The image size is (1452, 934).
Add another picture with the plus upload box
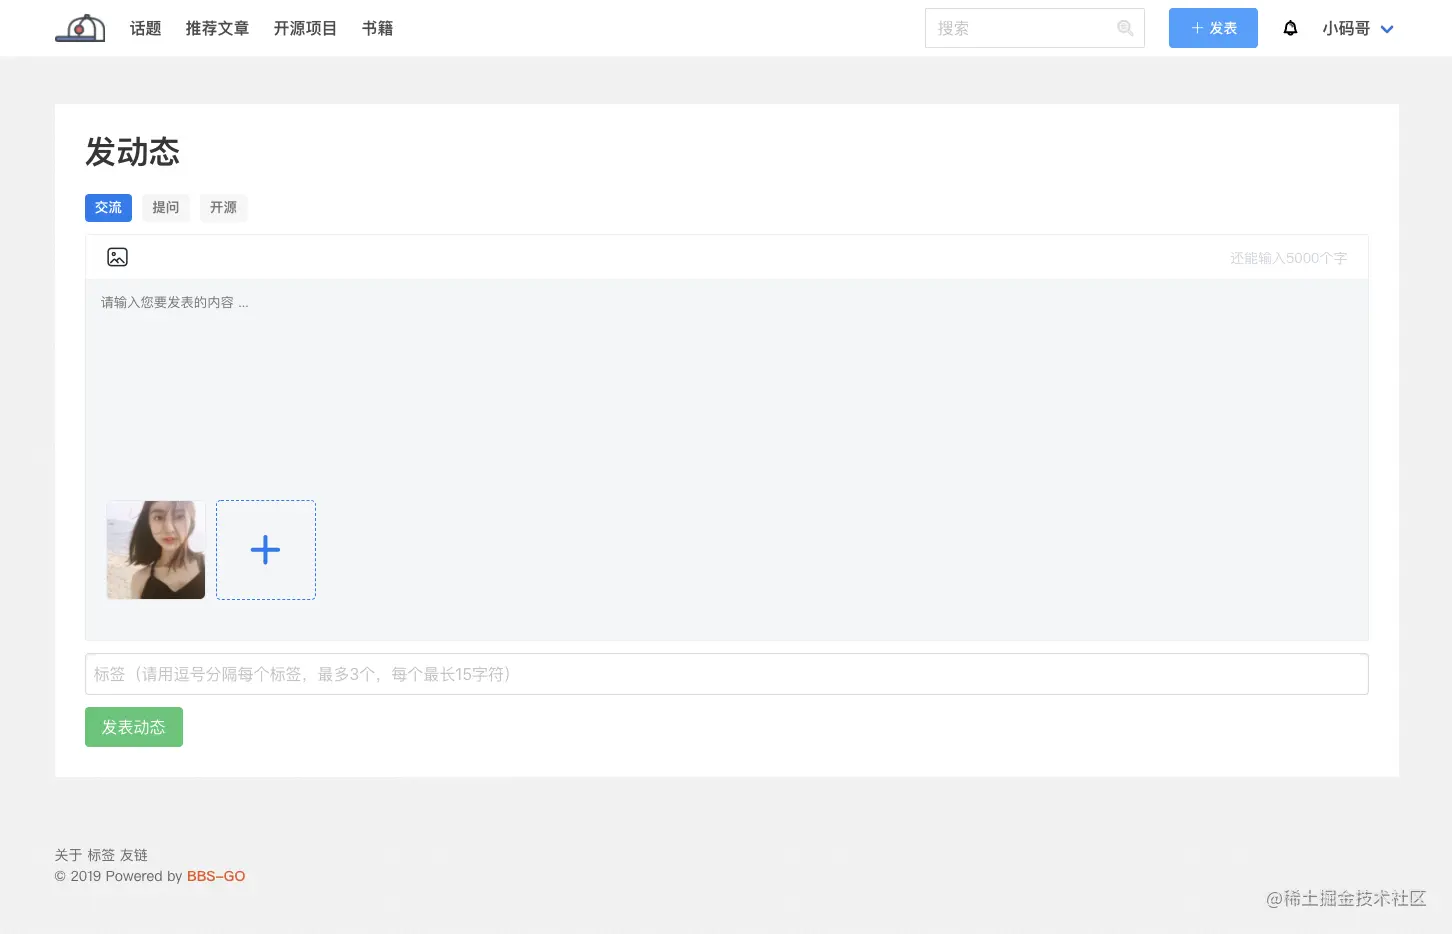[x=265, y=549]
